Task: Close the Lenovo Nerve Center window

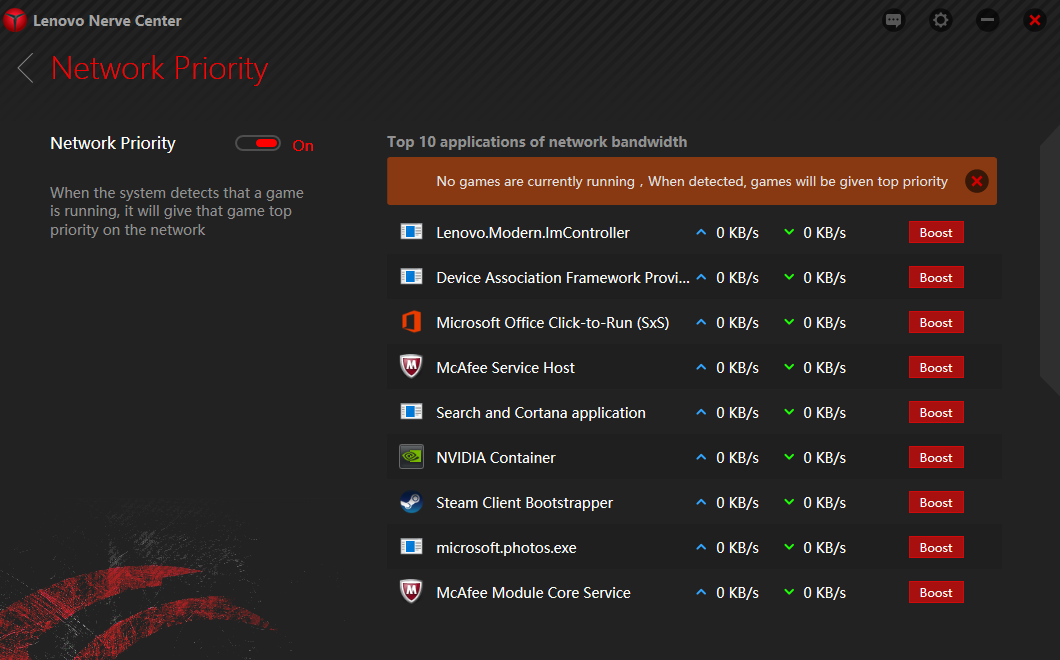Action: (x=1034, y=20)
